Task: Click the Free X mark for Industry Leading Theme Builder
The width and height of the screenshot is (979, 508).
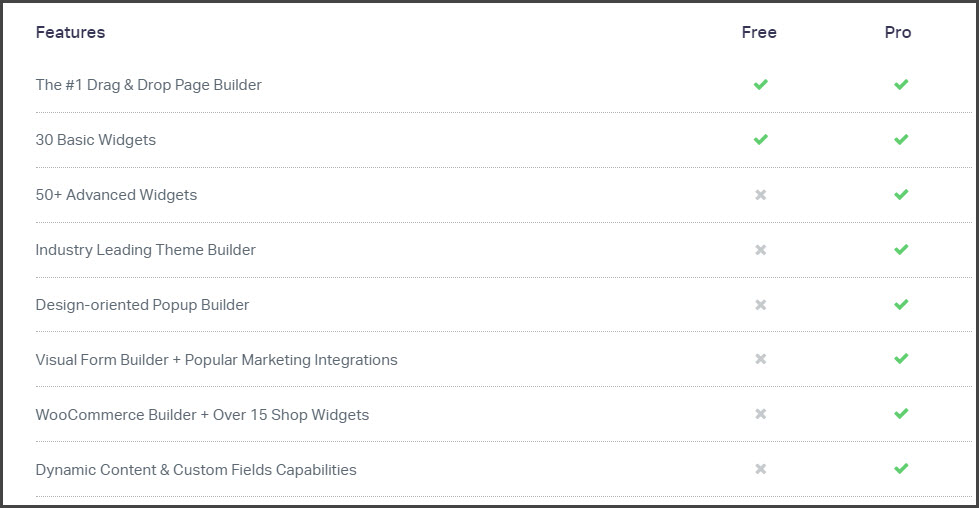Action: [x=760, y=250]
